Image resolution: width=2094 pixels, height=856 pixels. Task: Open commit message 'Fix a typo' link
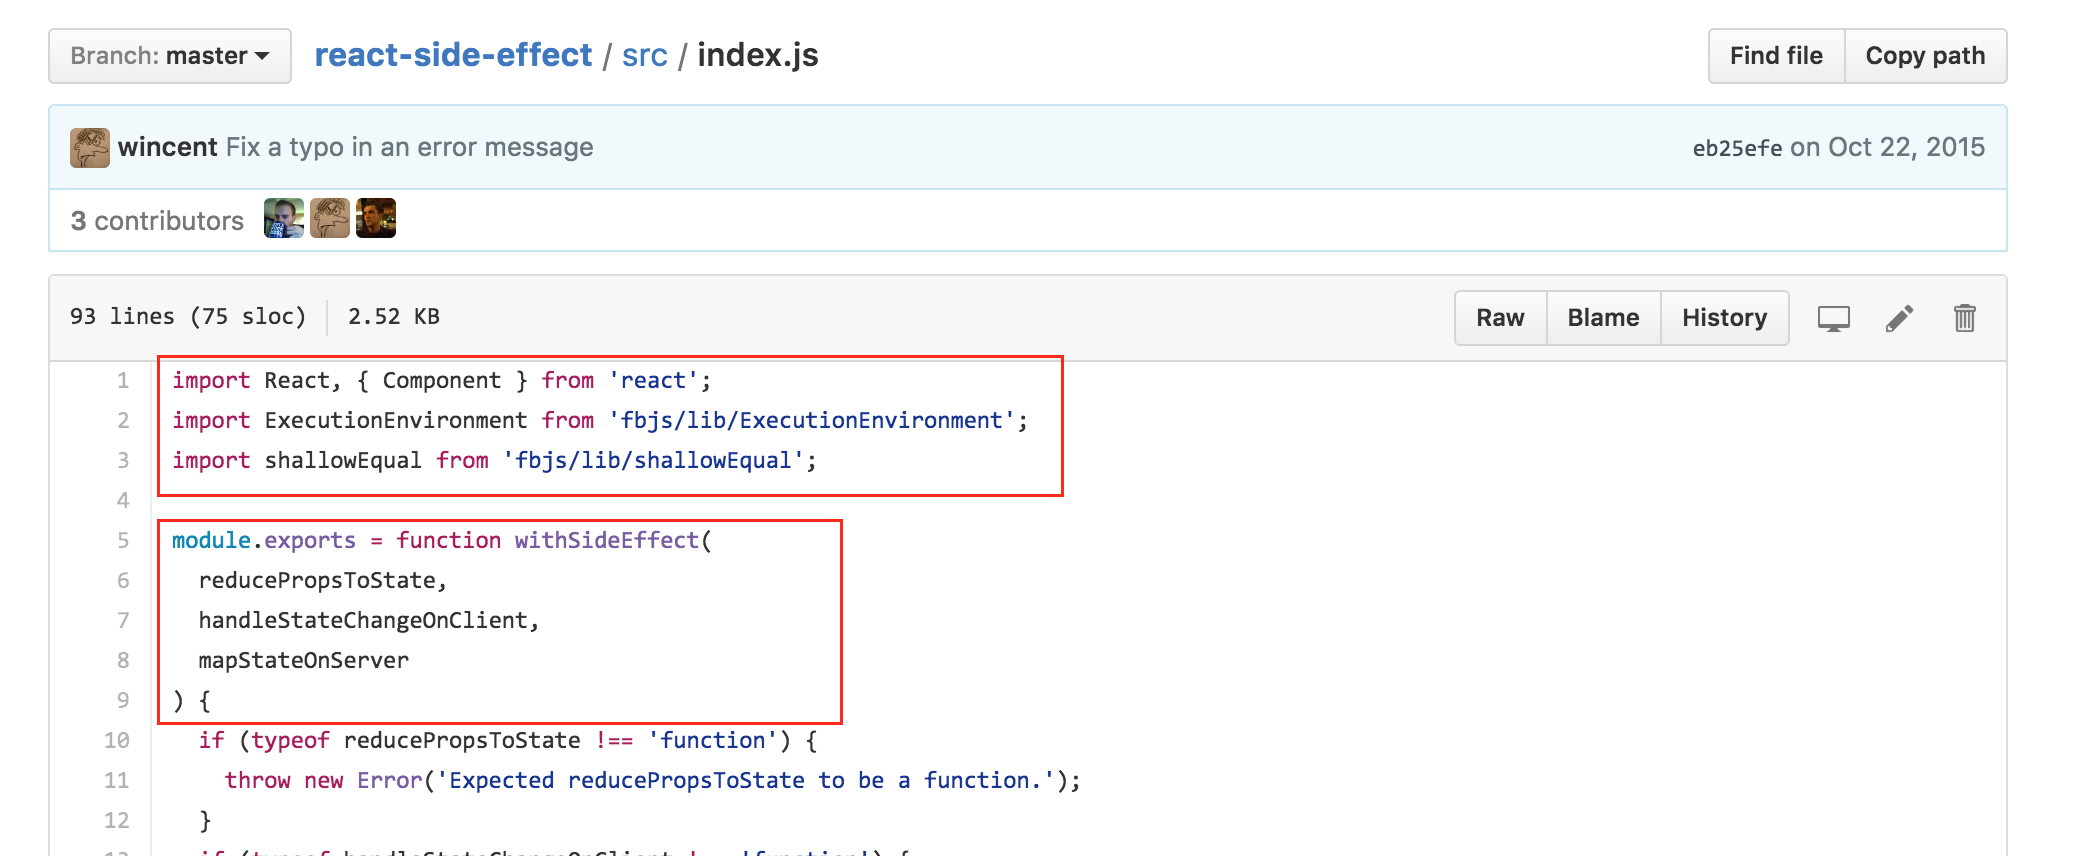tap(409, 147)
